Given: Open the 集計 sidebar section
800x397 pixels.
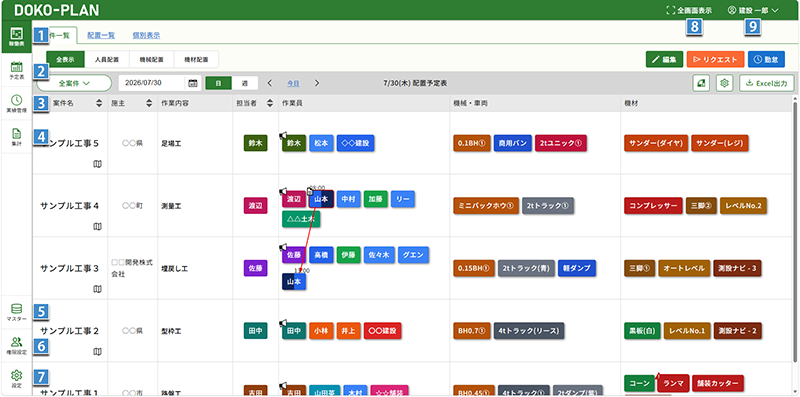Looking at the screenshot, I should pyautogui.click(x=16, y=137).
